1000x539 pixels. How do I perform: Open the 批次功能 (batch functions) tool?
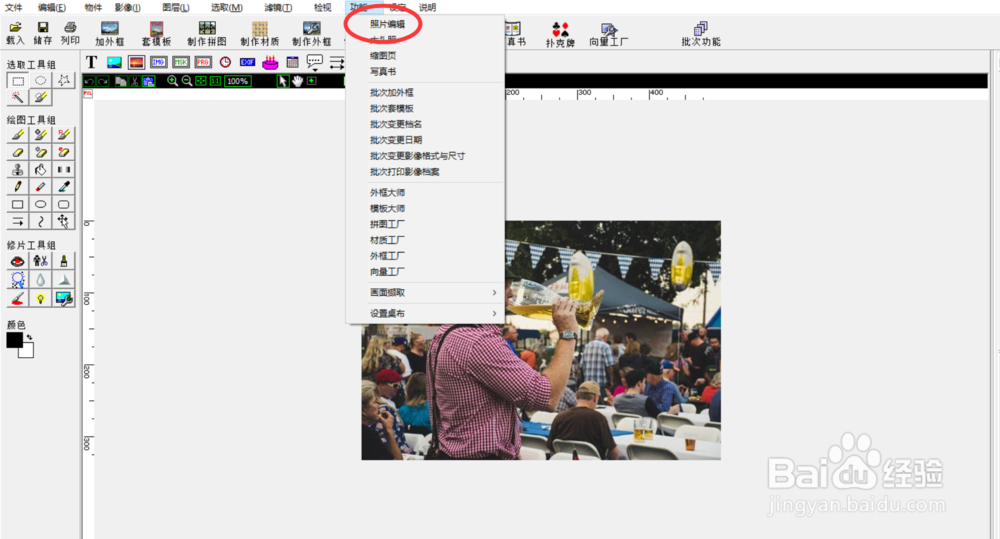point(701,34)
